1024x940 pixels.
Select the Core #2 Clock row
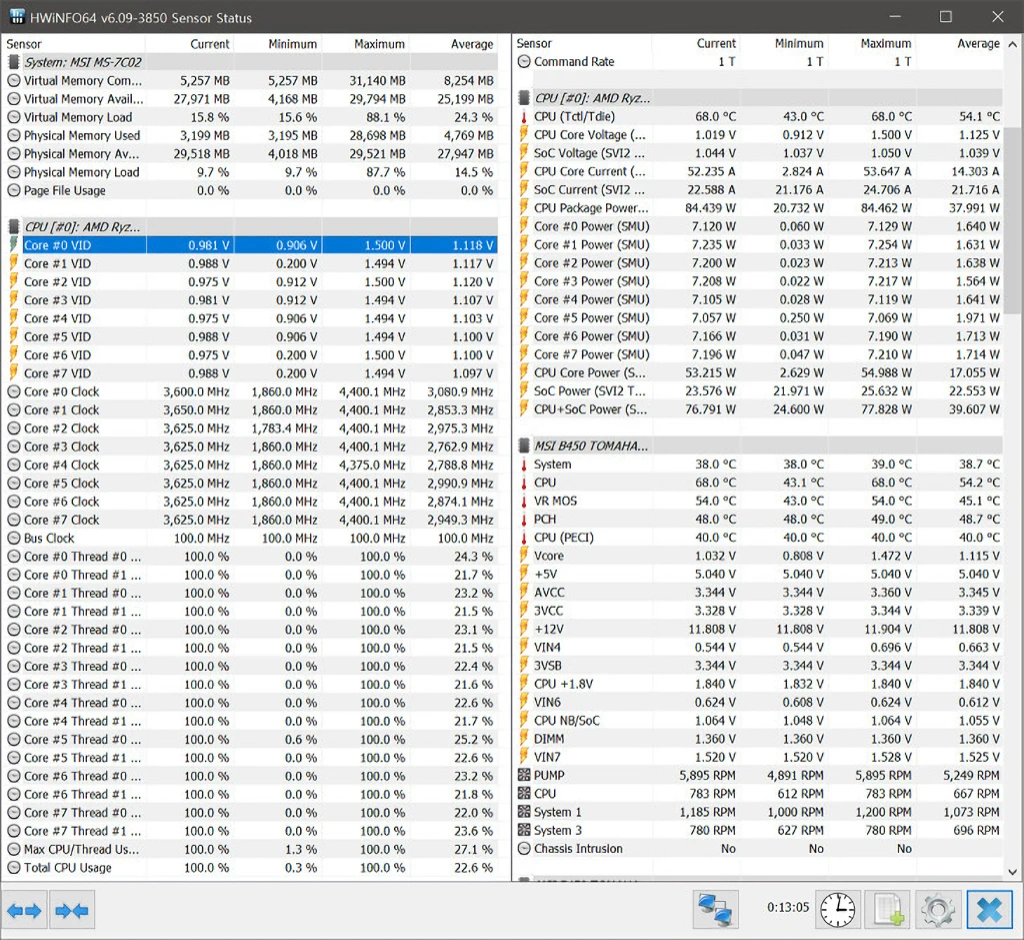pyautogui.click(x=250, y=429)
